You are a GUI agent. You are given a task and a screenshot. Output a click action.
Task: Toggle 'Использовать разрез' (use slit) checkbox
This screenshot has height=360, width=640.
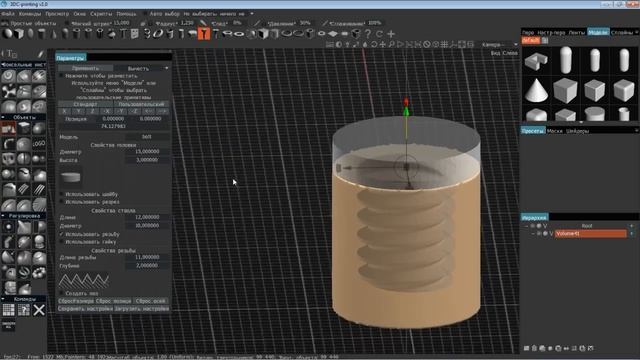click(62, 202)
